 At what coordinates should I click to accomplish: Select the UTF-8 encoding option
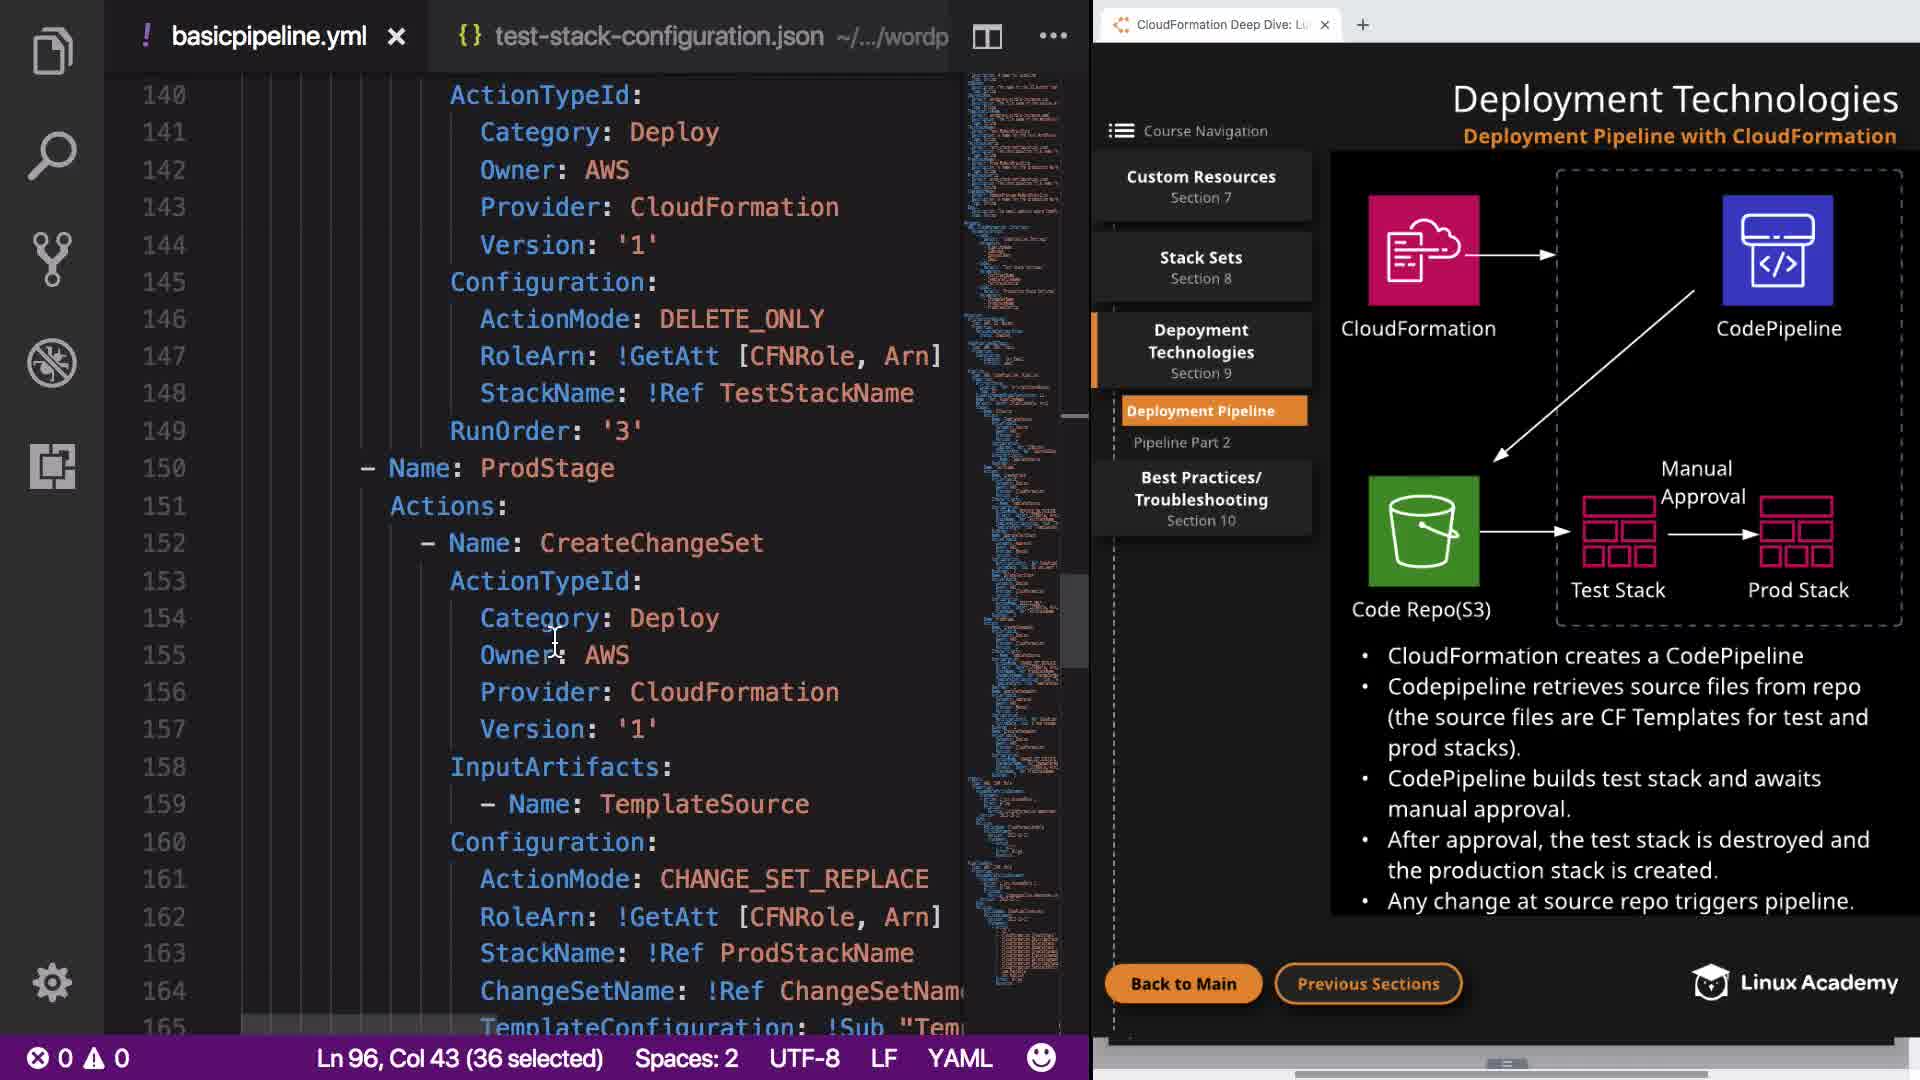tap(804, 1058)
